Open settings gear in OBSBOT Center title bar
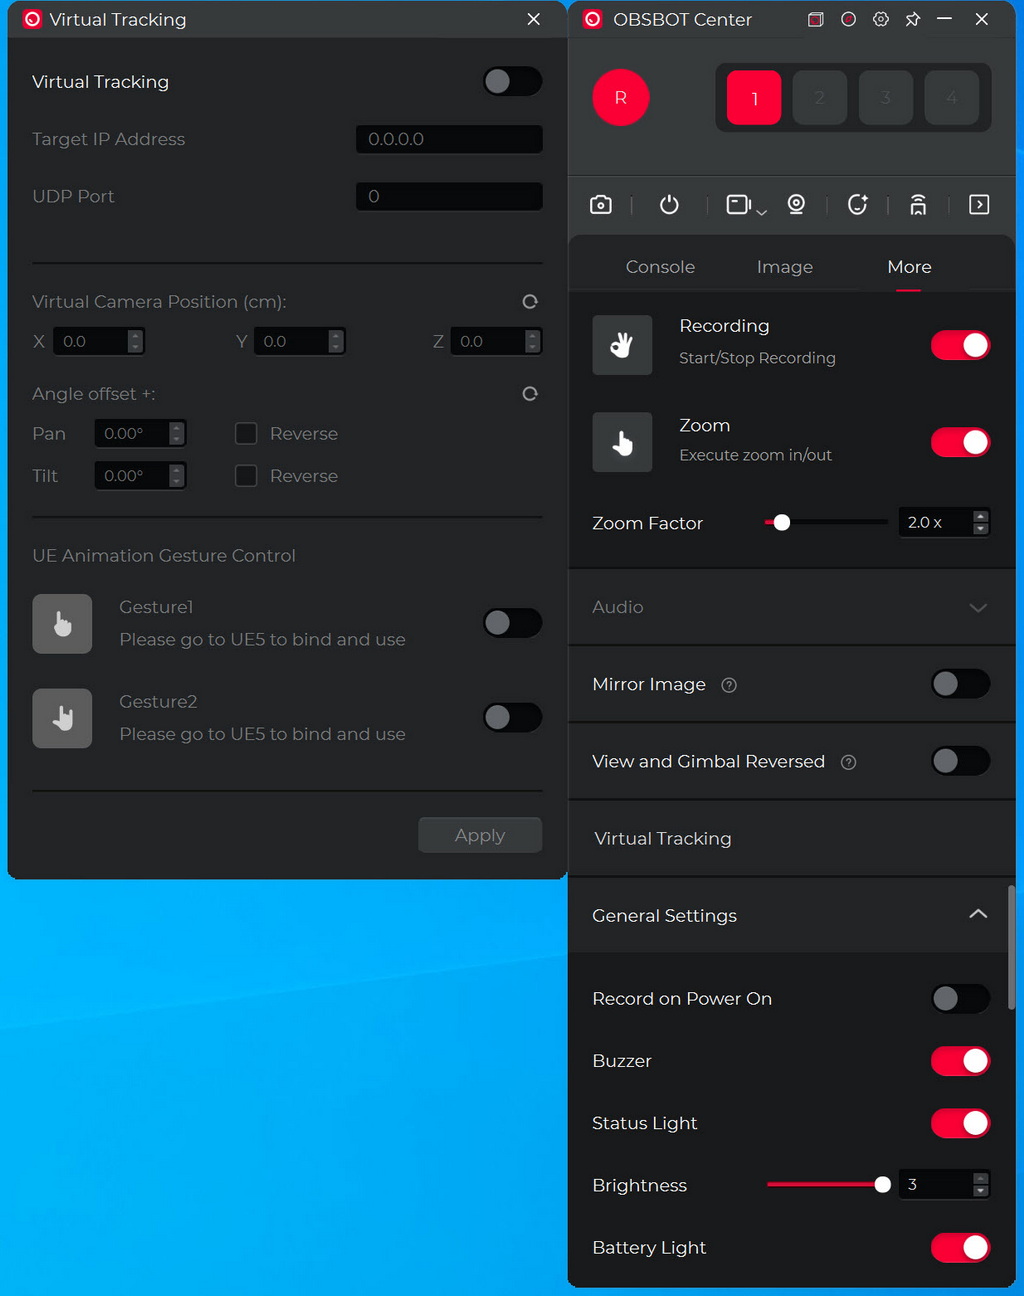This screenshot has height=1296, width=1024. point(880,19)
